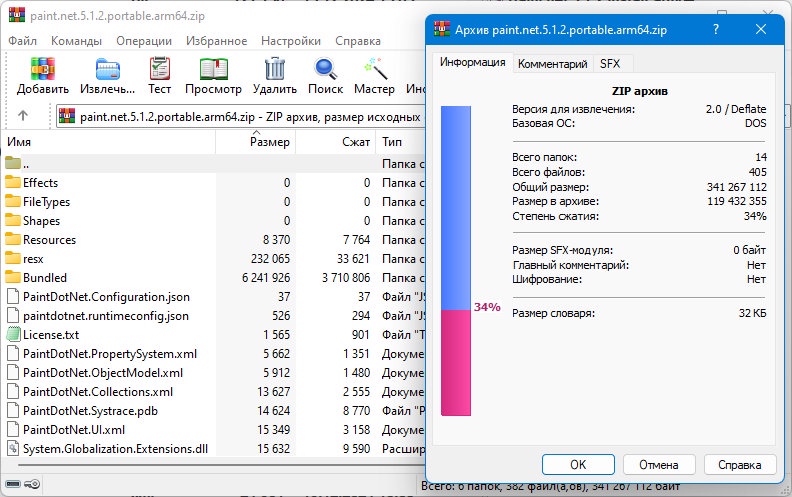792x497 pixels.
Task: Open the Файл menu
Action: (x=22, y=40)
